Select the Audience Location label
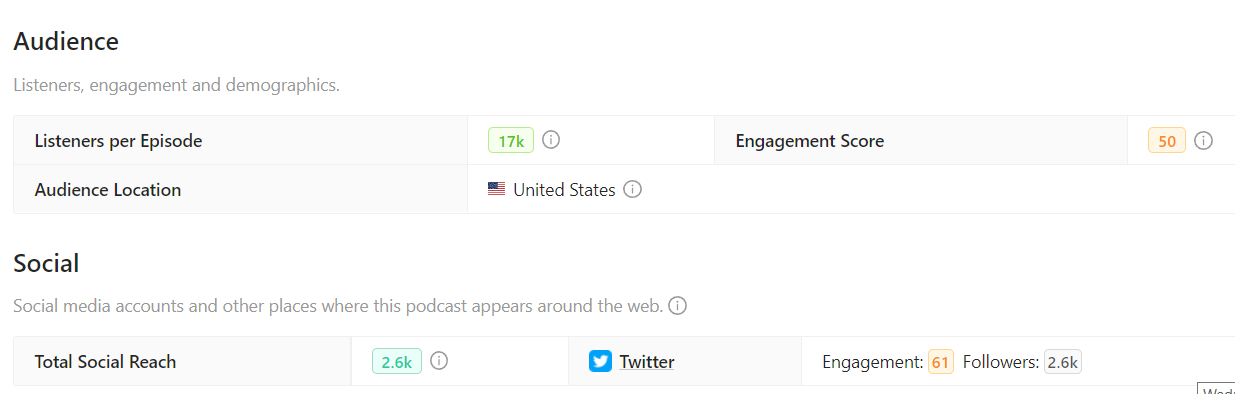The height and width of the screenshot is (394, 1235). (108, 190)
